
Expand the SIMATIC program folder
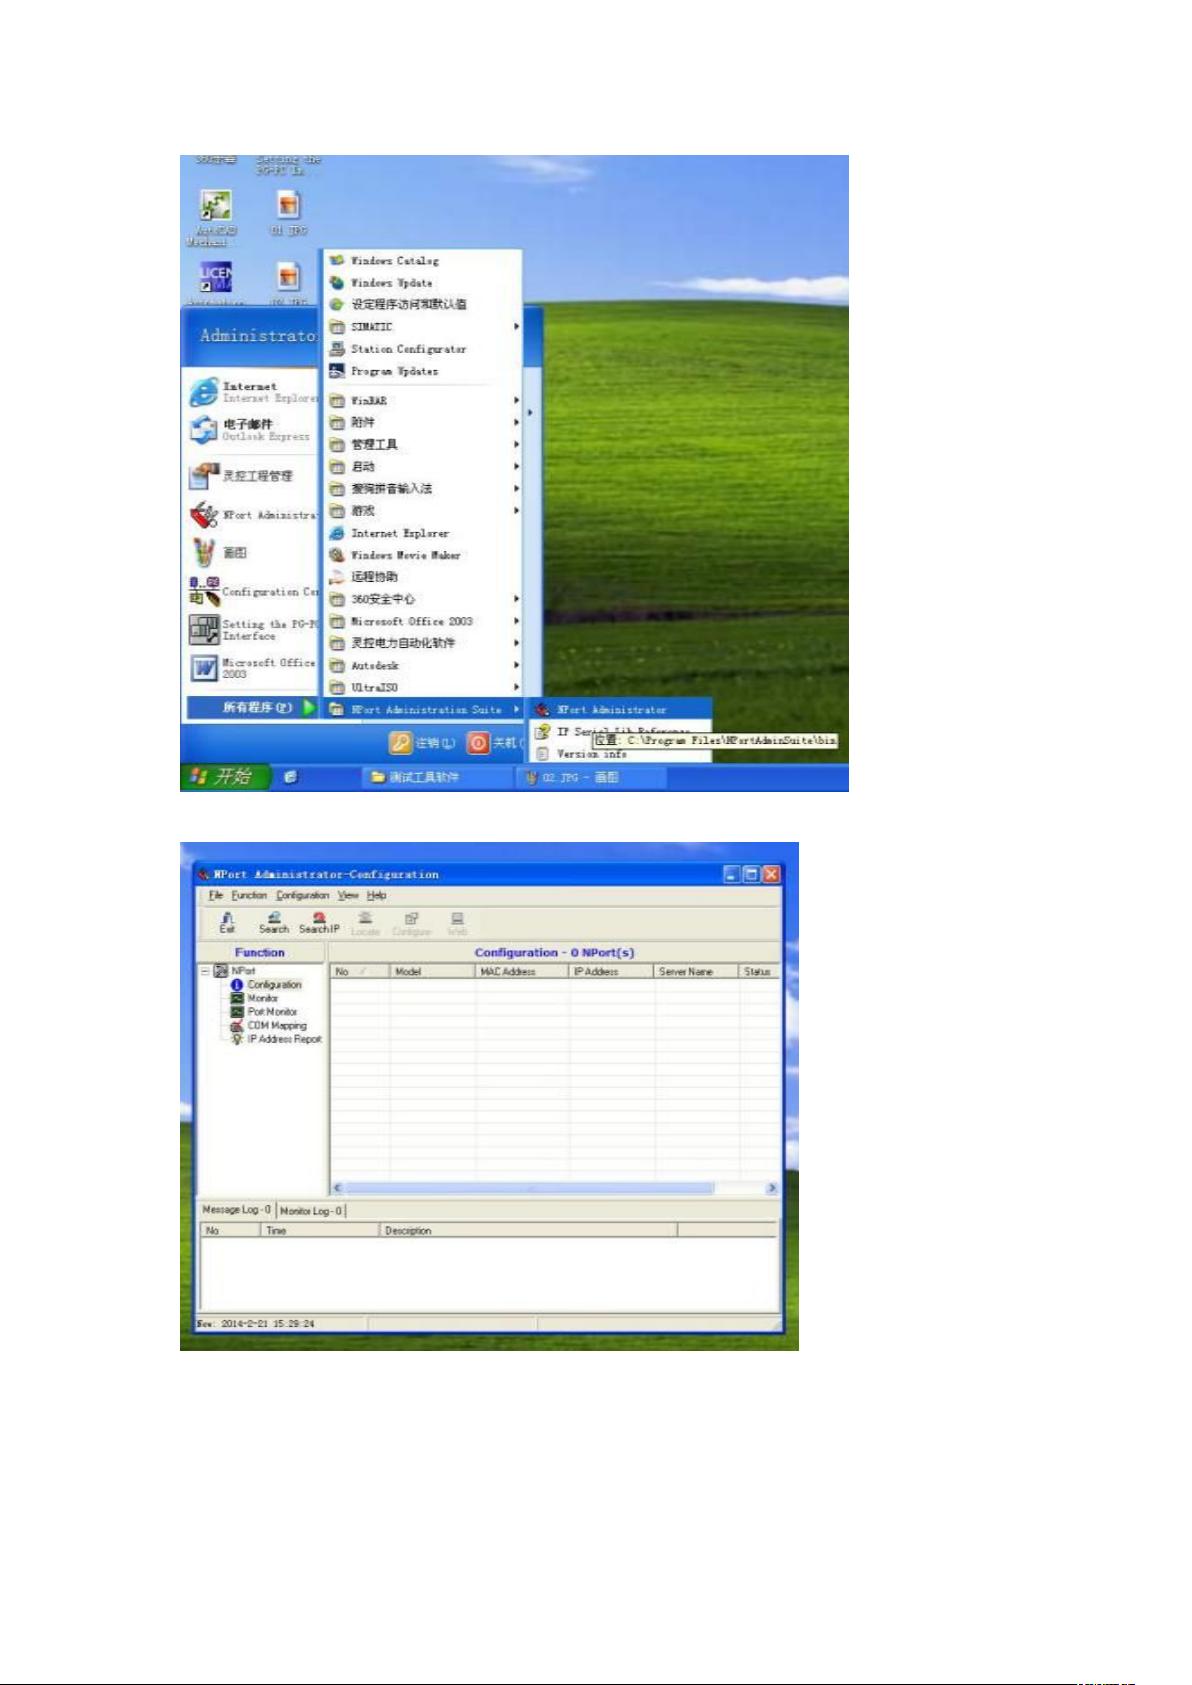tap(424, 327)
